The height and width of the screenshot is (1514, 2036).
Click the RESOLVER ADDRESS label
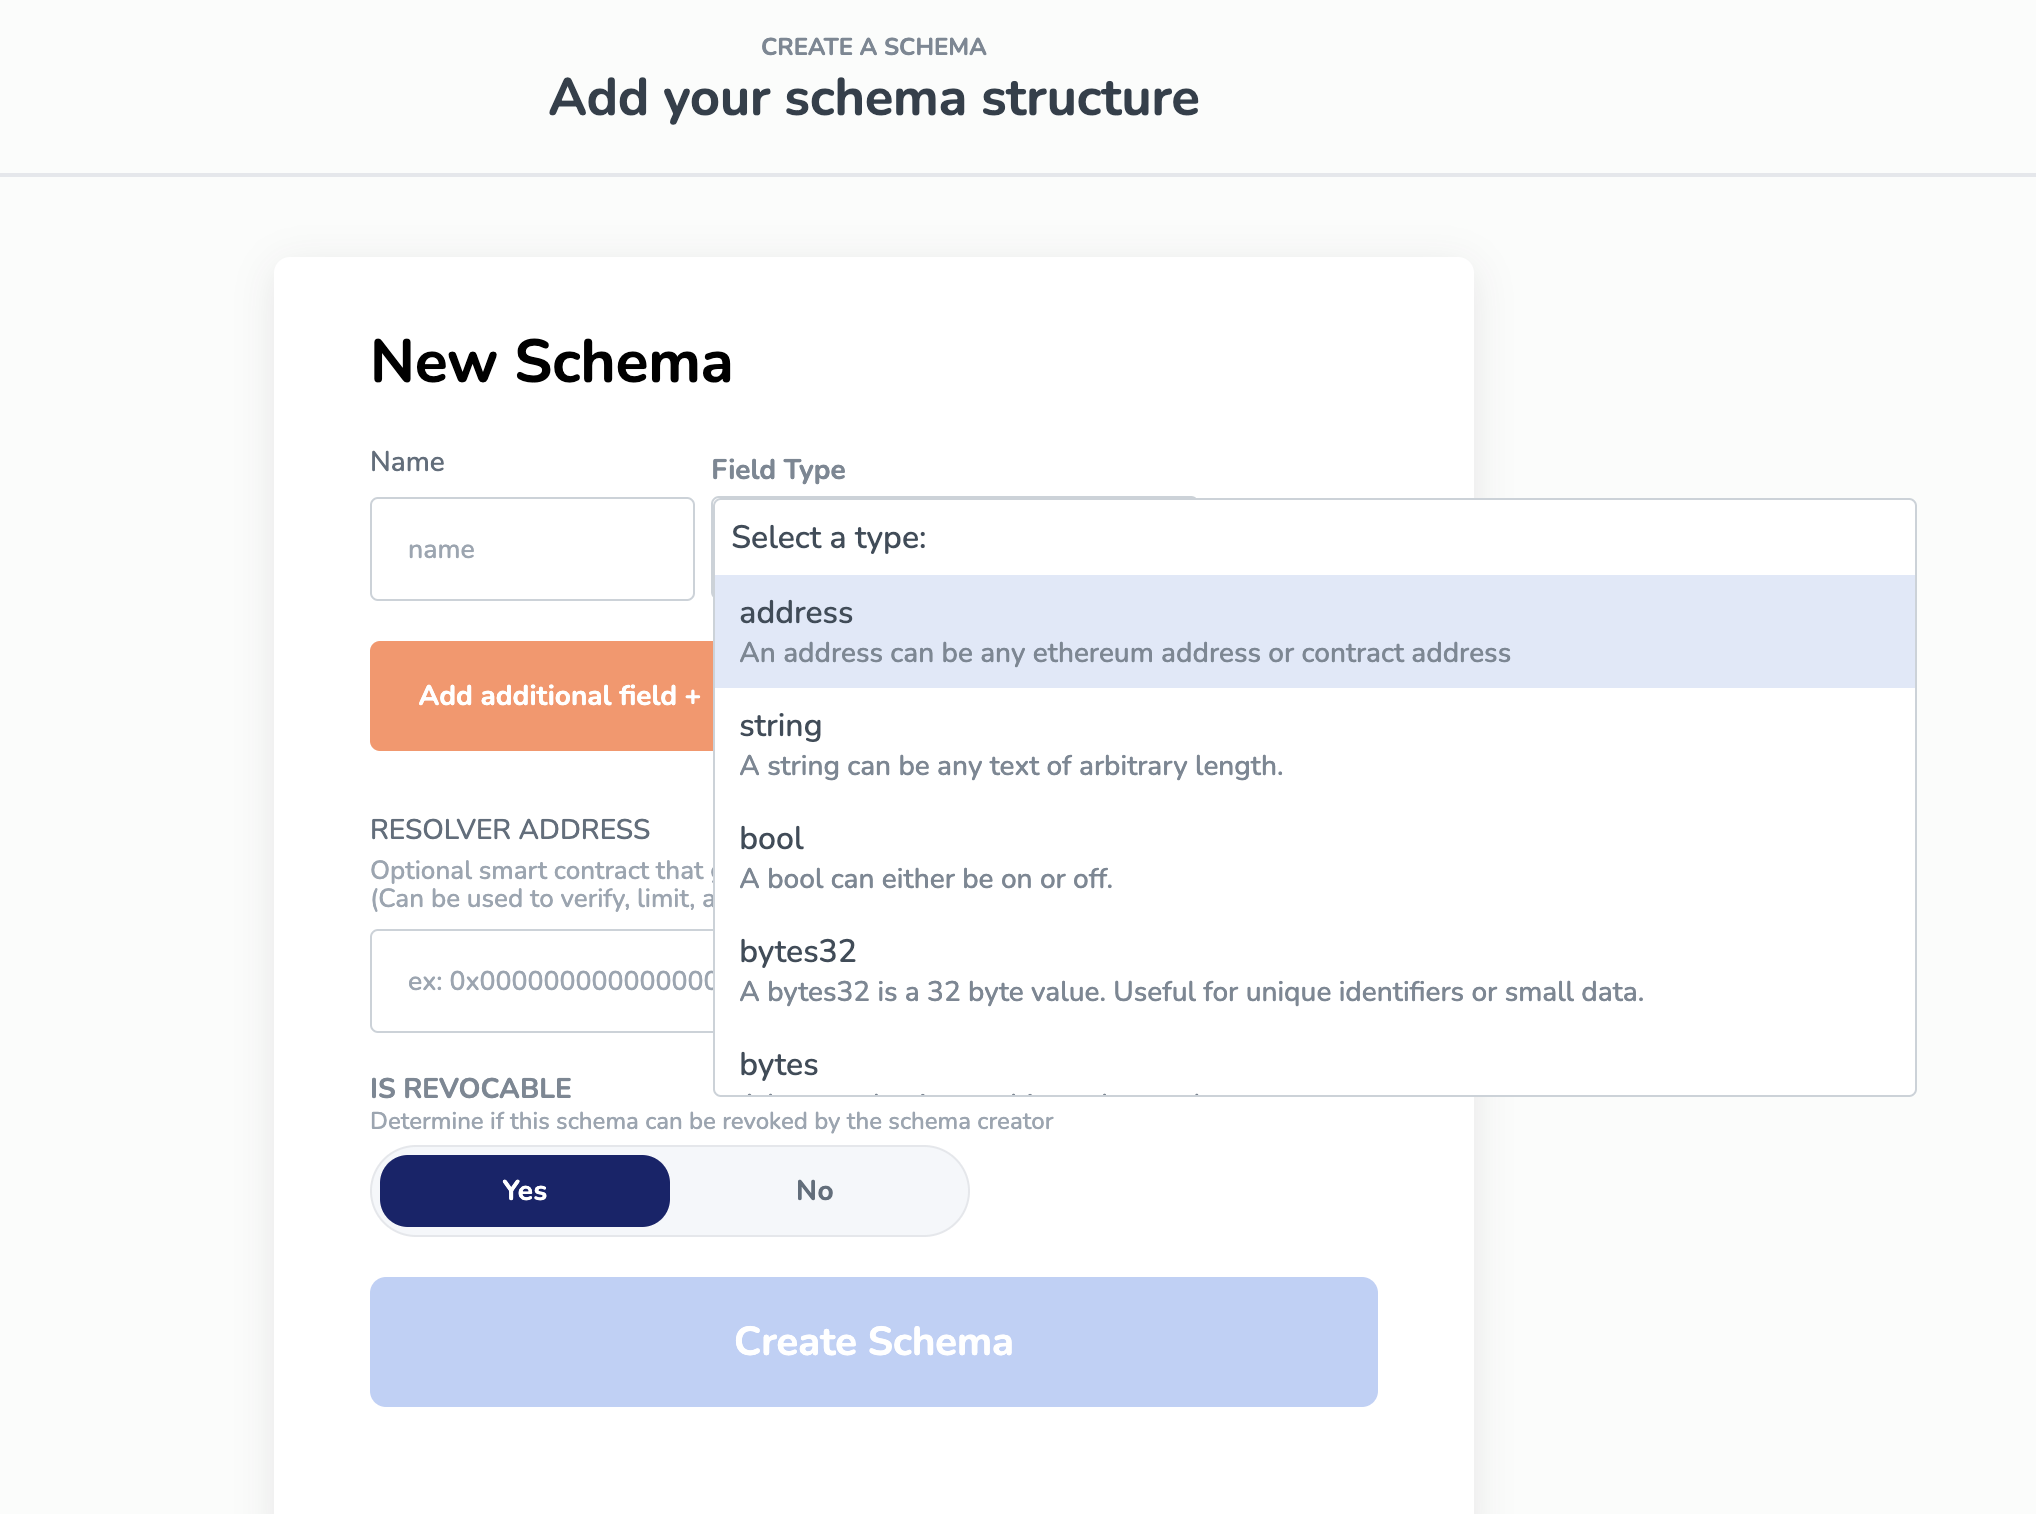coord(510,829)
